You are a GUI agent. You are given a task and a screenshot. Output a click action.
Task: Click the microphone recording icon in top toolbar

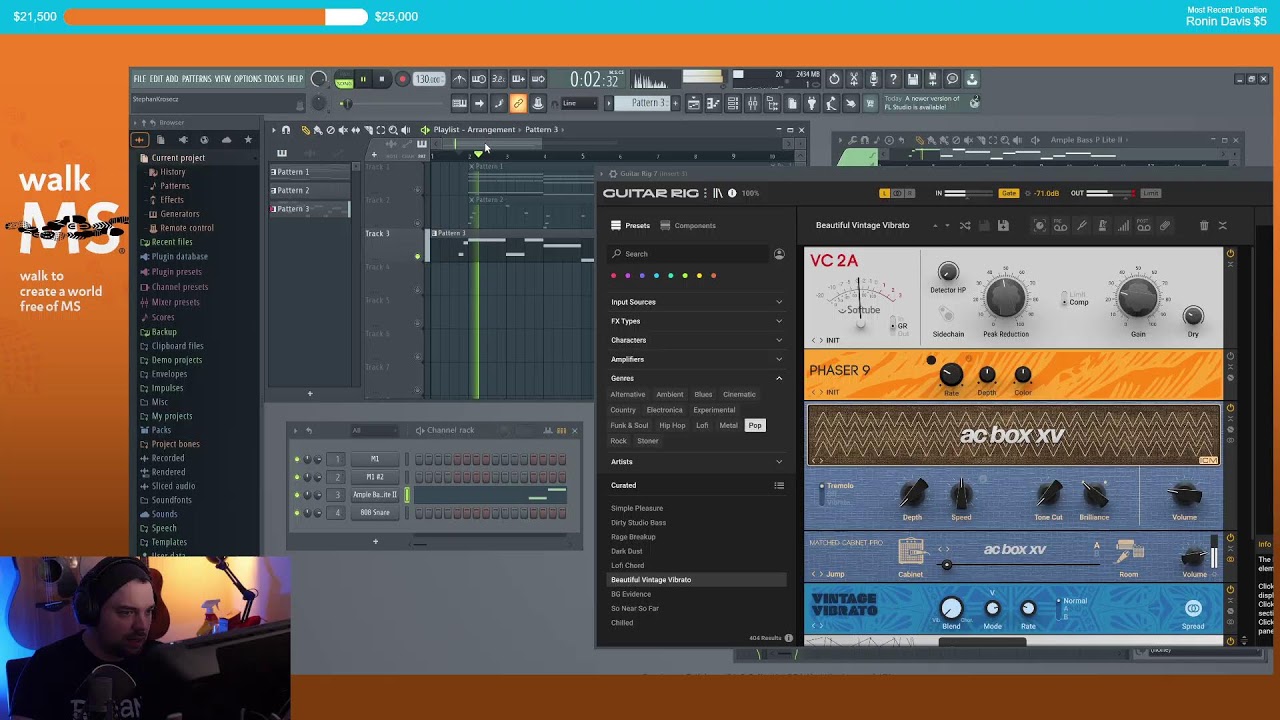[x=873, y=79]
